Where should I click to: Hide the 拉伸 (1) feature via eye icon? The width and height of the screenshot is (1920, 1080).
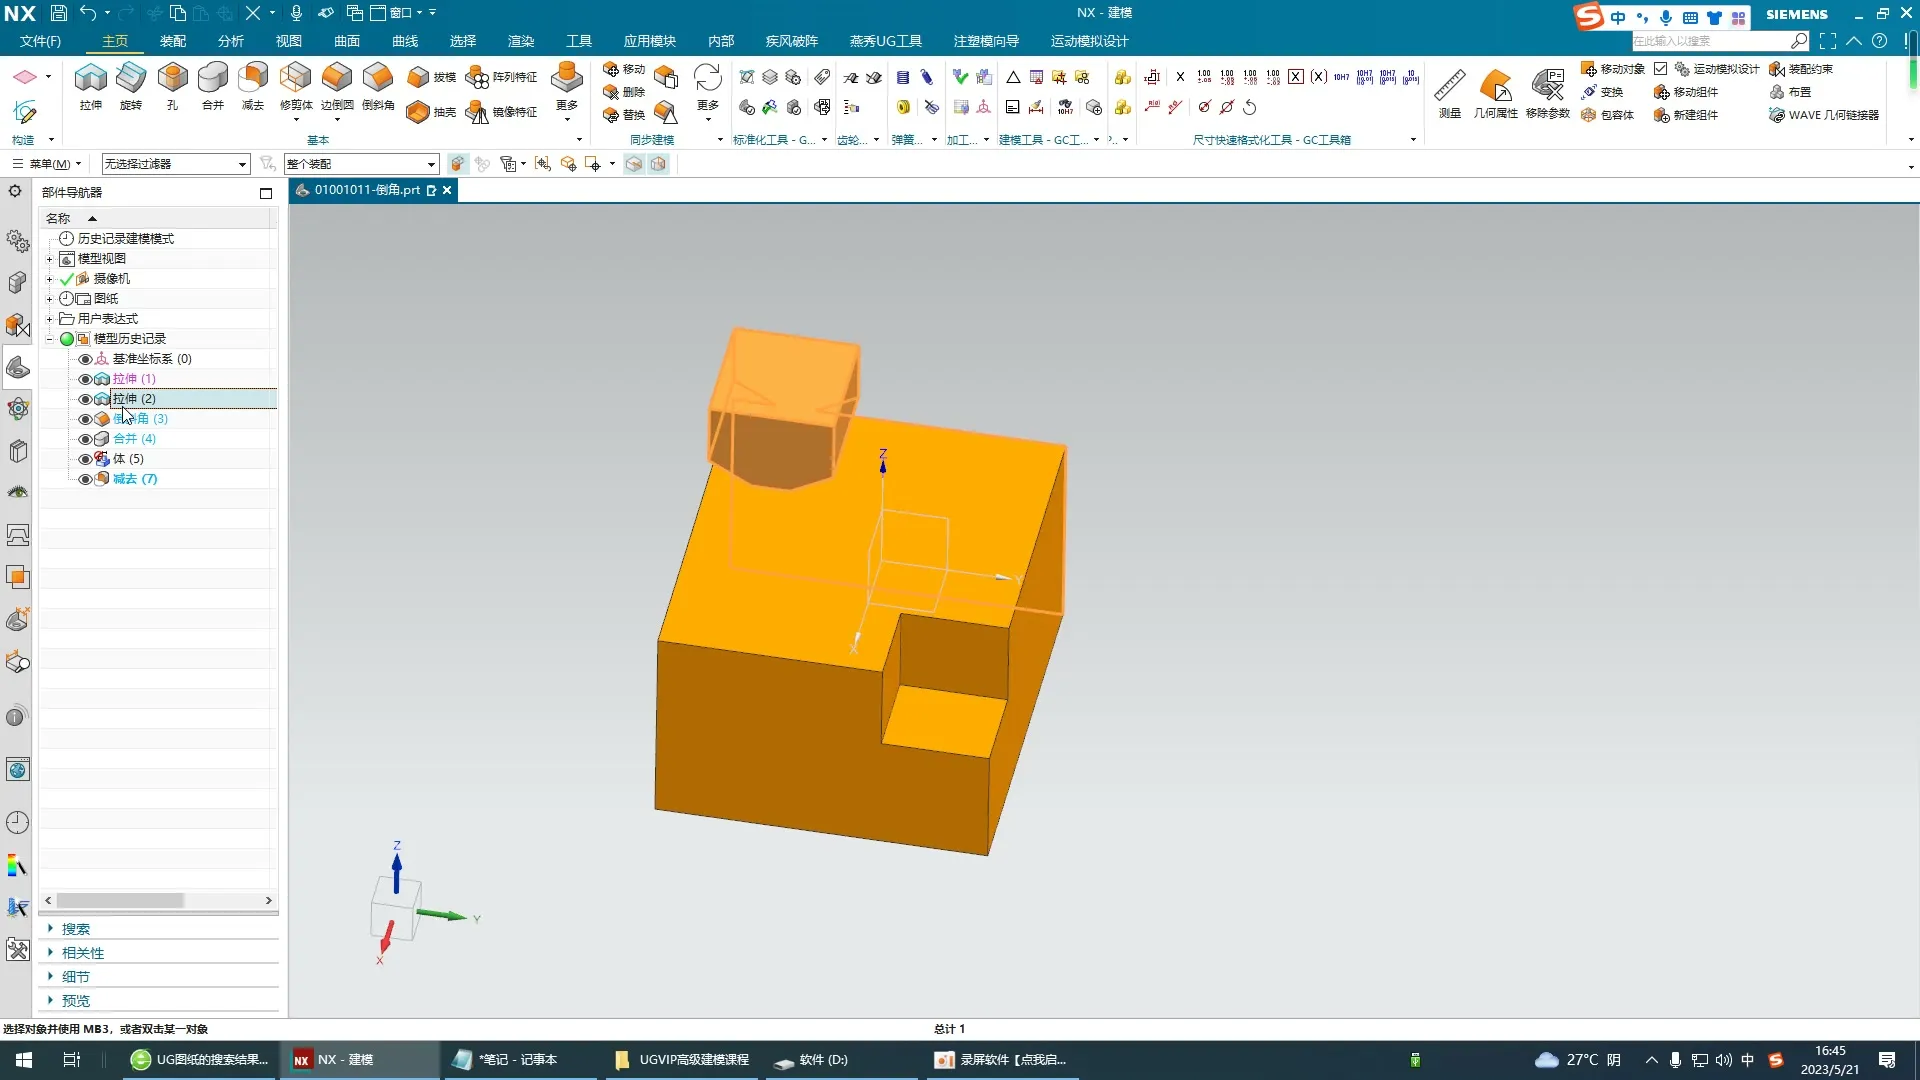(85, 379)
